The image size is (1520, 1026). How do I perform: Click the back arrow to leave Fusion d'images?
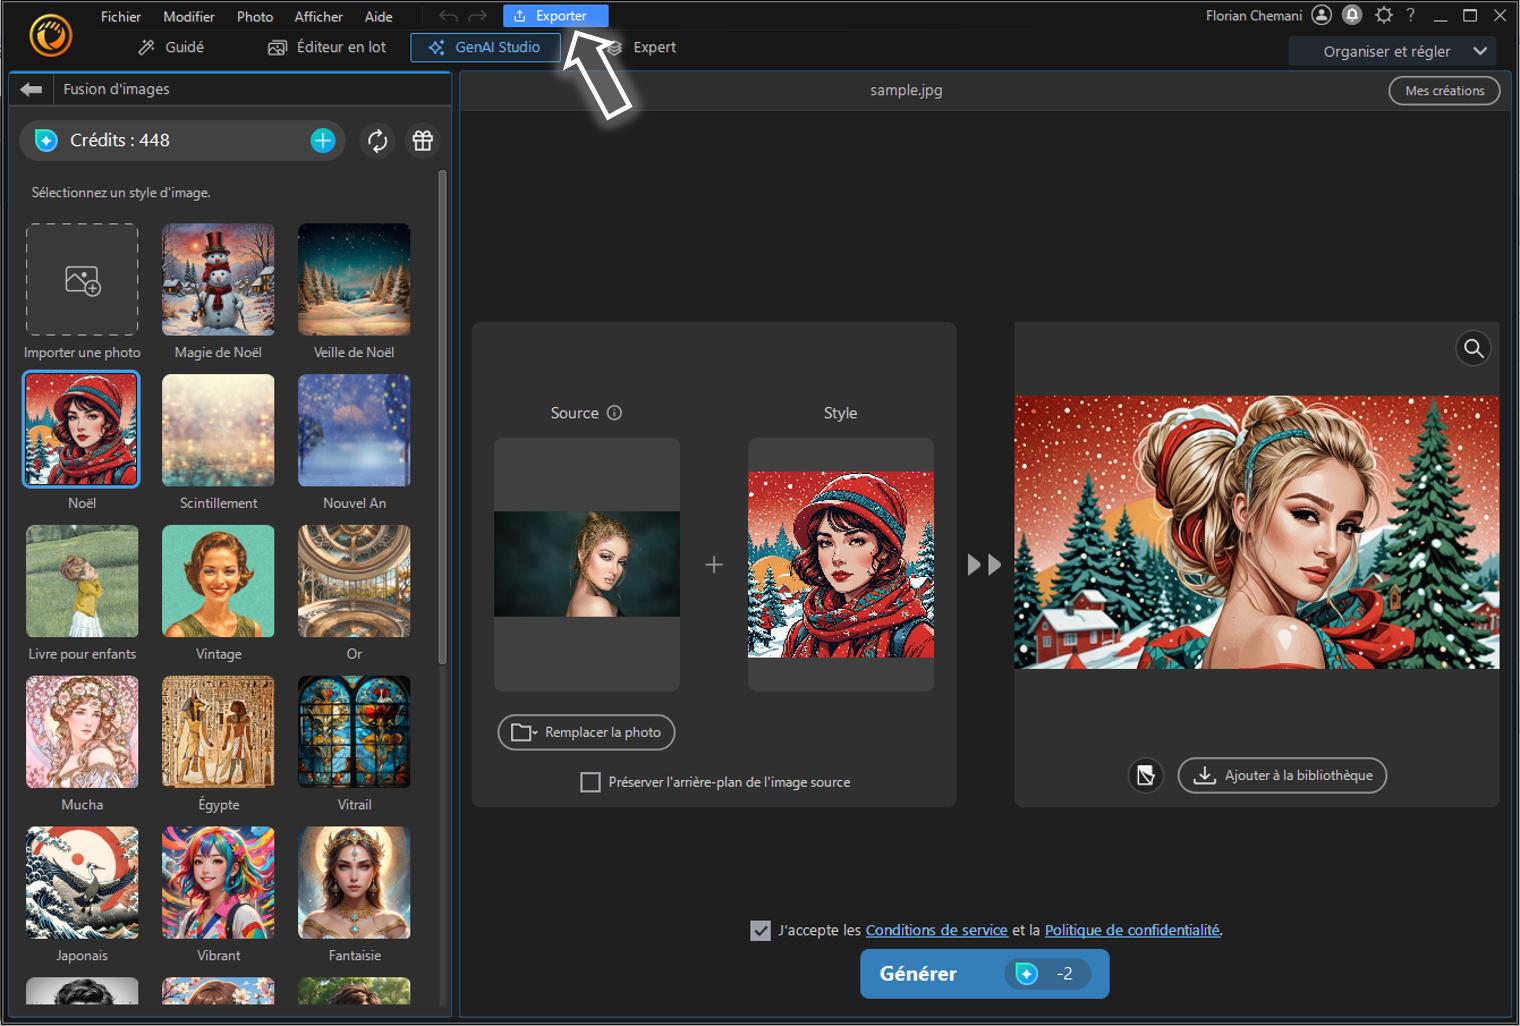coord(30,89)
